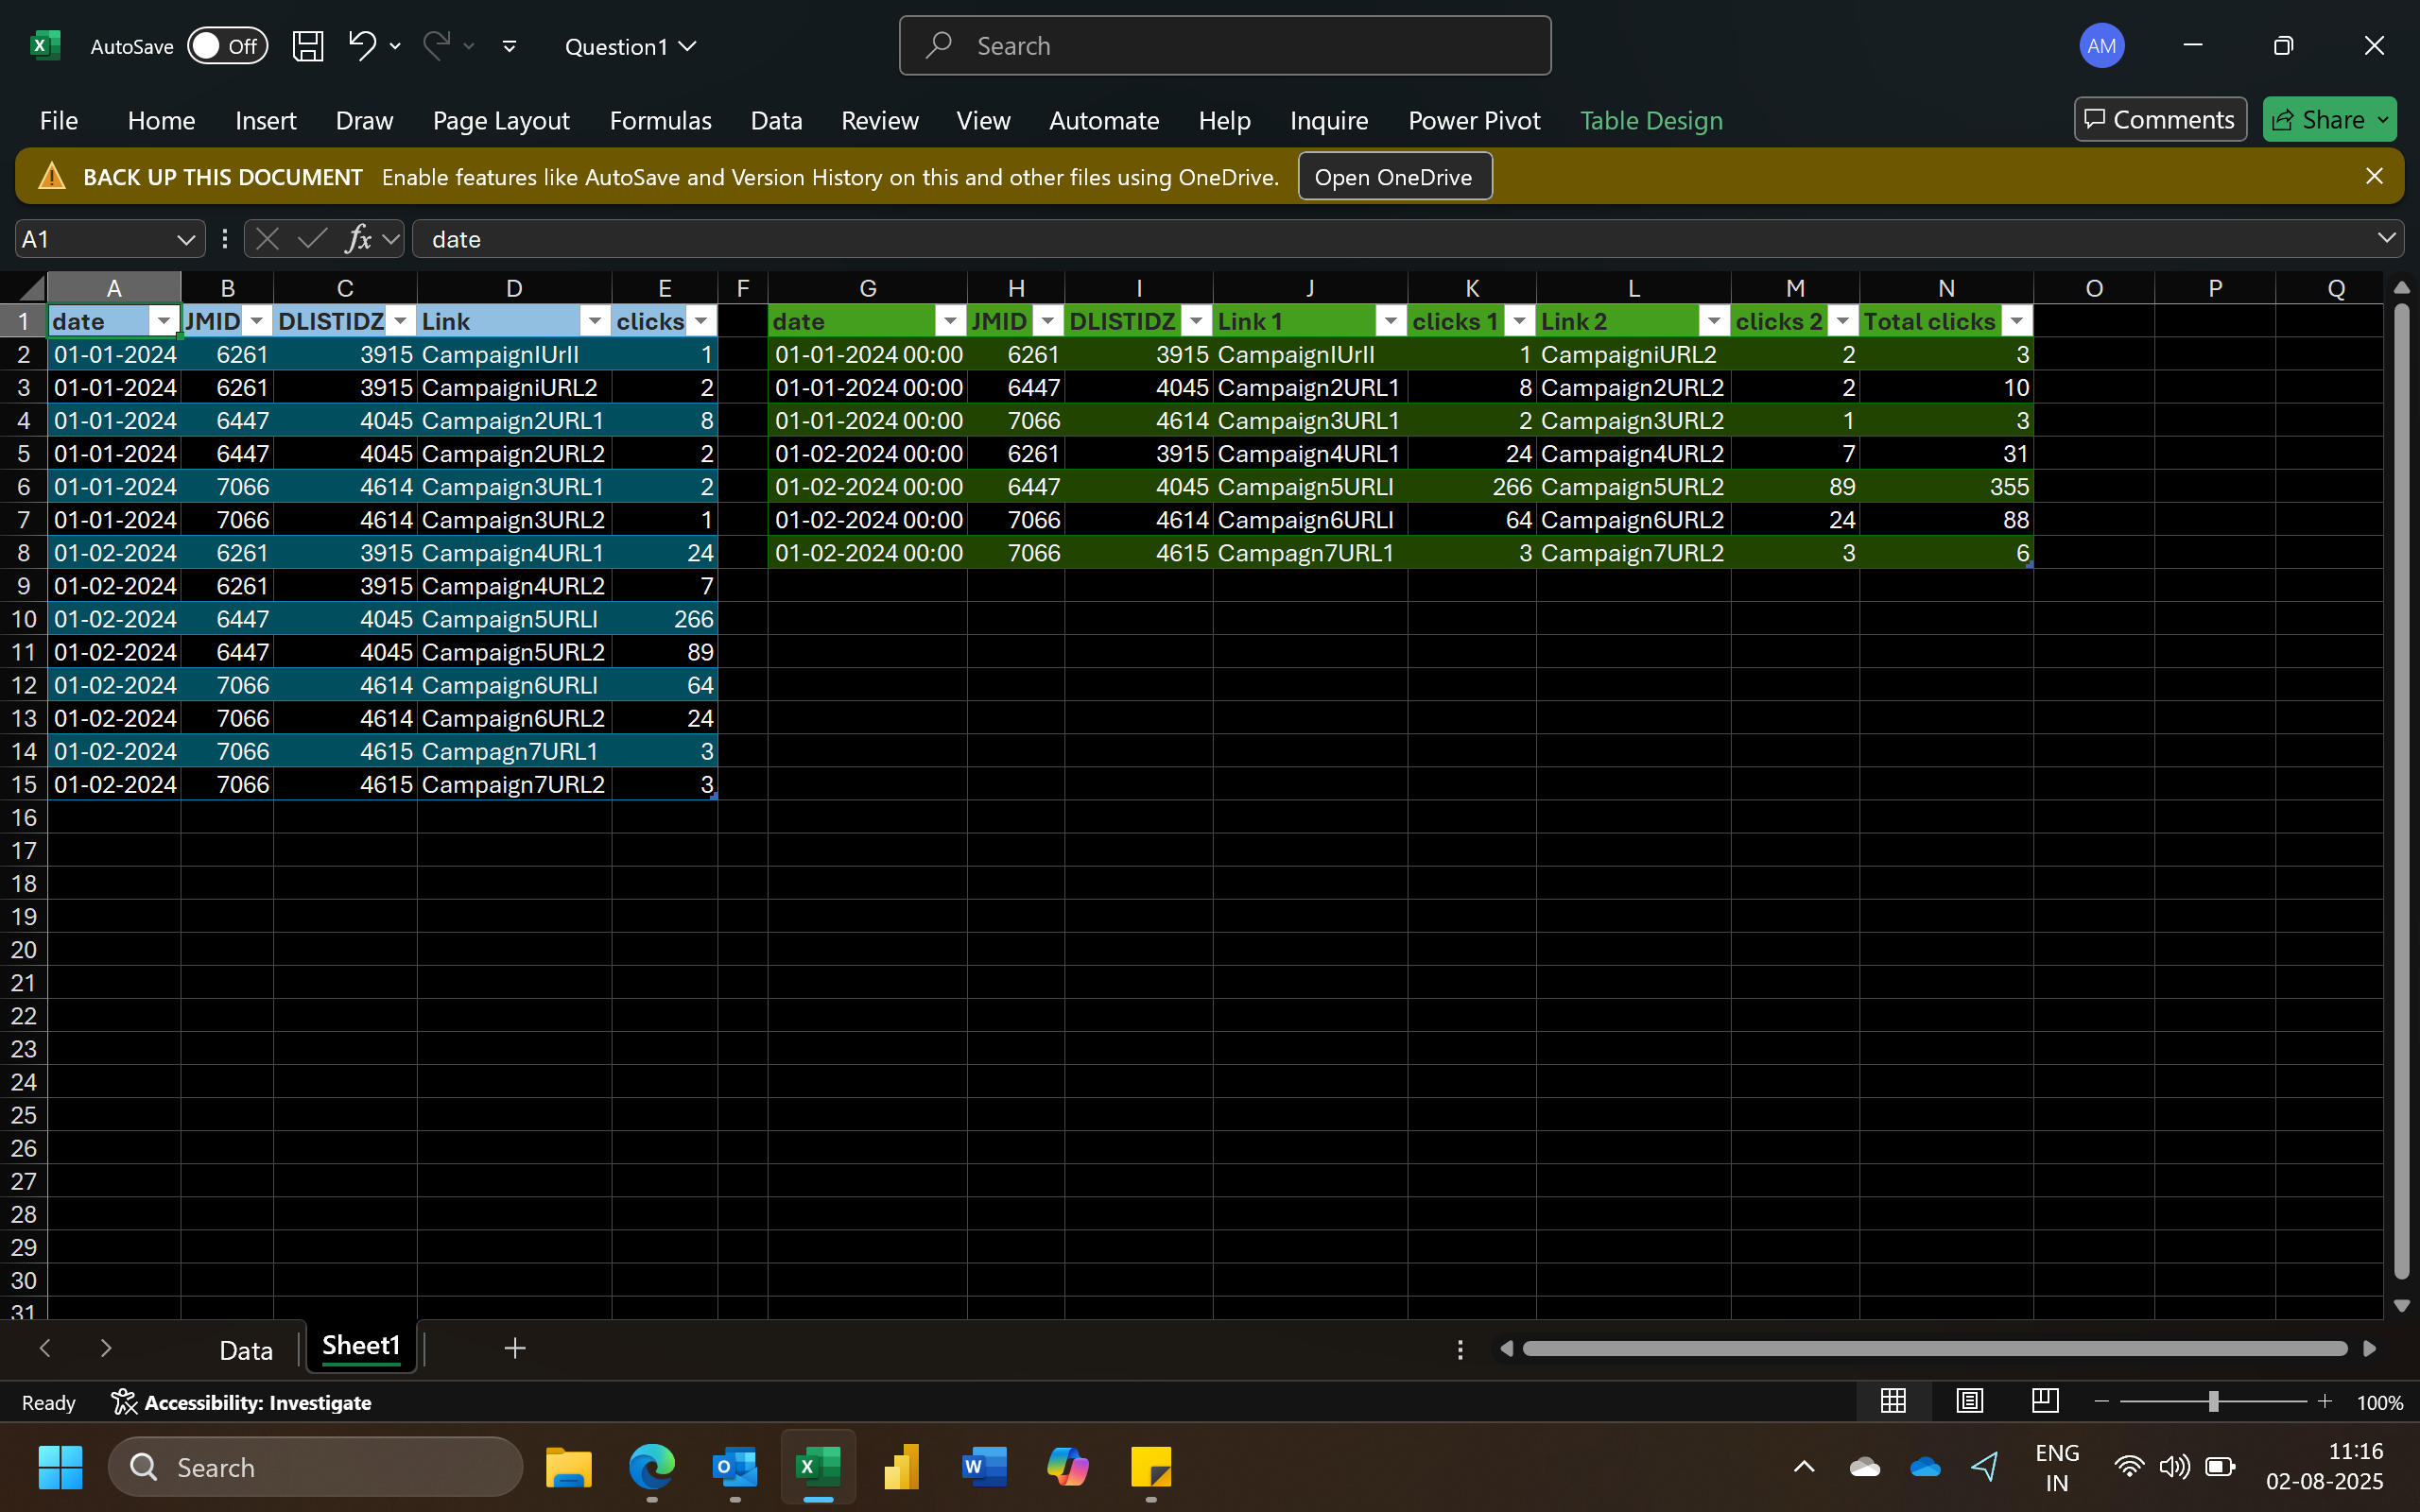Image resolution: width=2420 pixels, height=1512 pixels.
Task: Open Copilot from the taskbar
Action: point(1066,1466)
